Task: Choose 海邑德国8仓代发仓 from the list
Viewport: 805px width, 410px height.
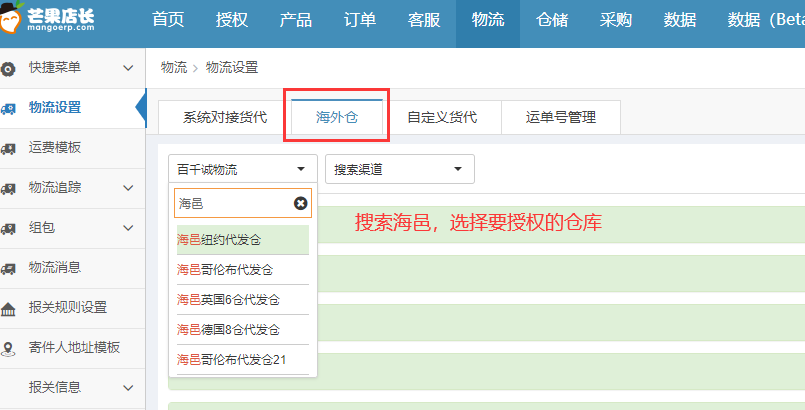Action: coord(243,329)
